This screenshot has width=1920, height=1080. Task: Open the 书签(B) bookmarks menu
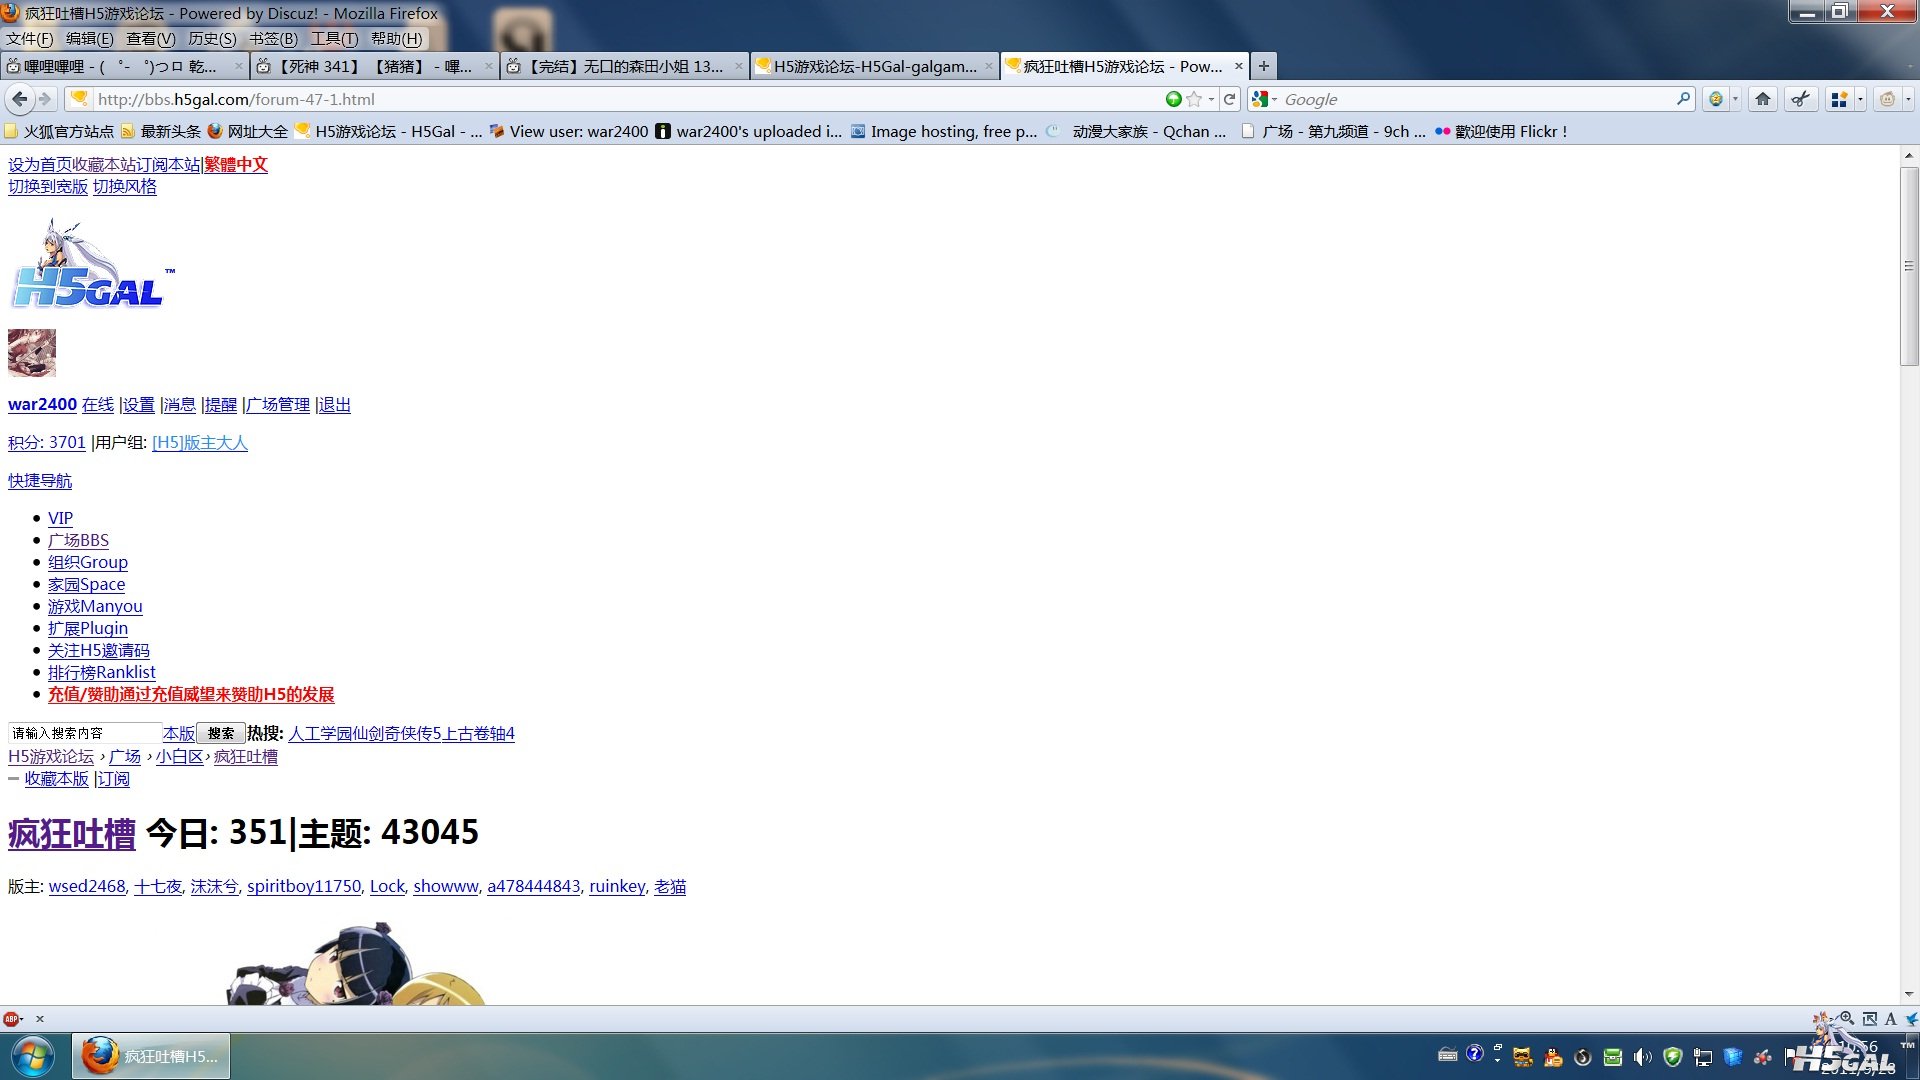[273, 38]
